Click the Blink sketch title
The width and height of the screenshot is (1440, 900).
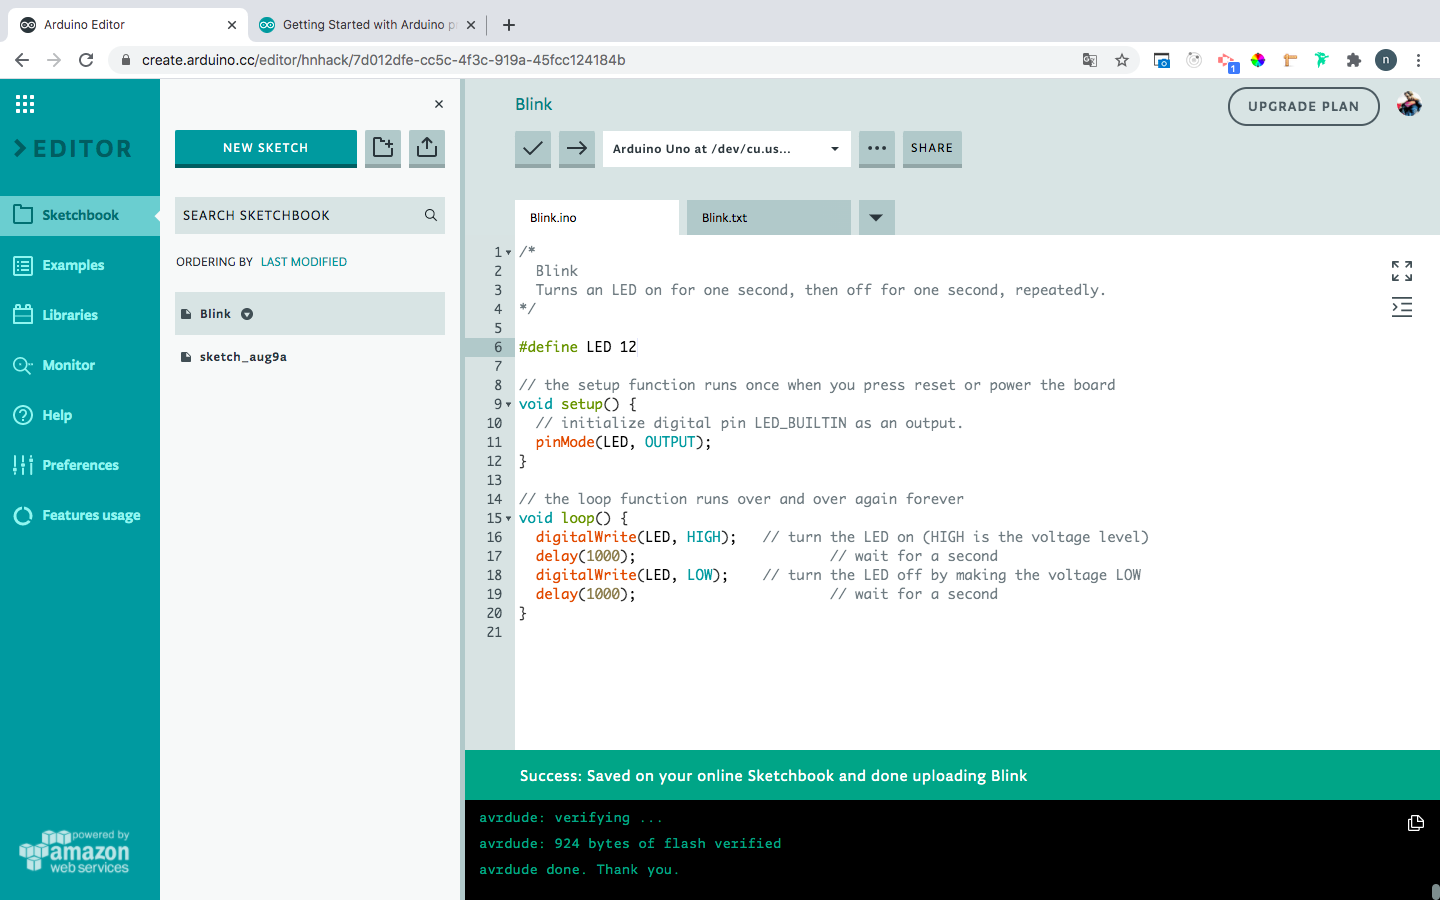(x=534, y=104)
